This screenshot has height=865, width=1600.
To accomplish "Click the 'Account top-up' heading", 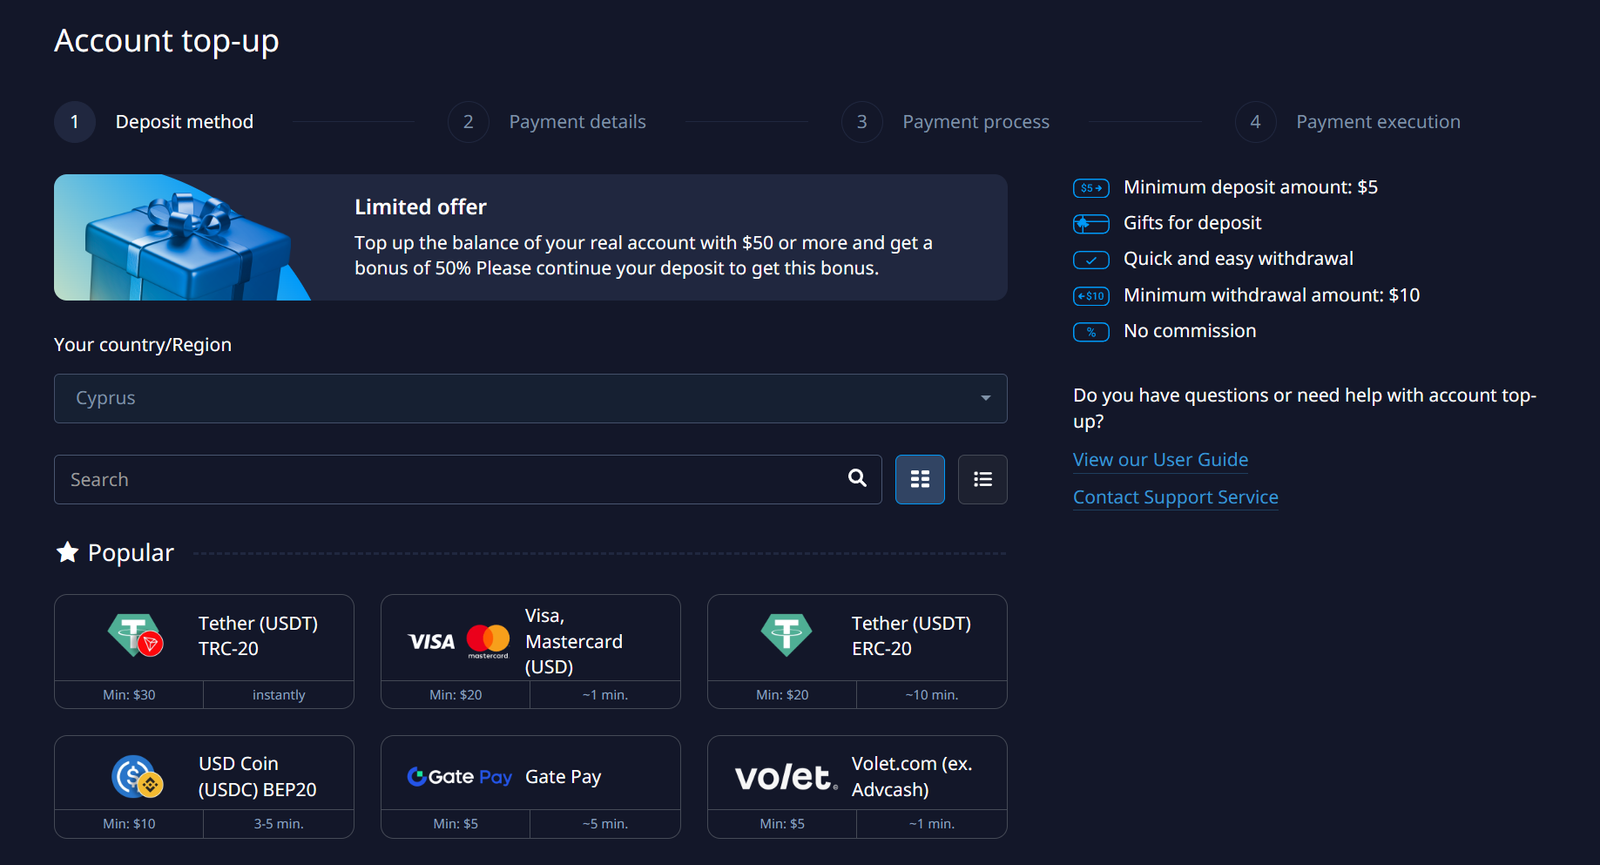I will click(166, 41).
